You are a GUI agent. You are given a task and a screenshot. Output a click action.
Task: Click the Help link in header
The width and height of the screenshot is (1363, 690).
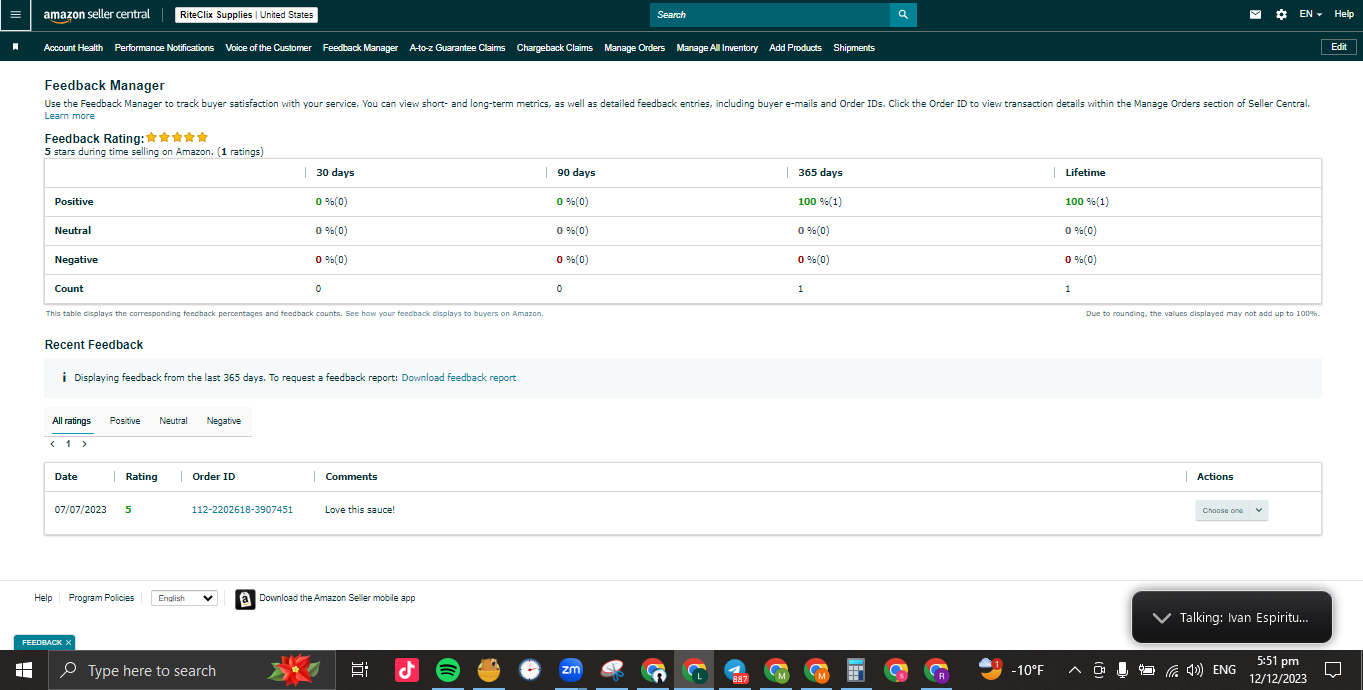tap(1344, 14)
